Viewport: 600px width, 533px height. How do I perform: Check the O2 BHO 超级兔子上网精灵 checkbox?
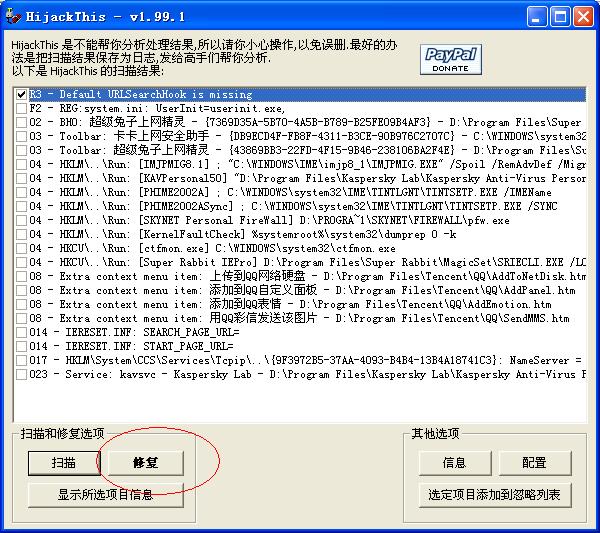click(x=21, y=122)
